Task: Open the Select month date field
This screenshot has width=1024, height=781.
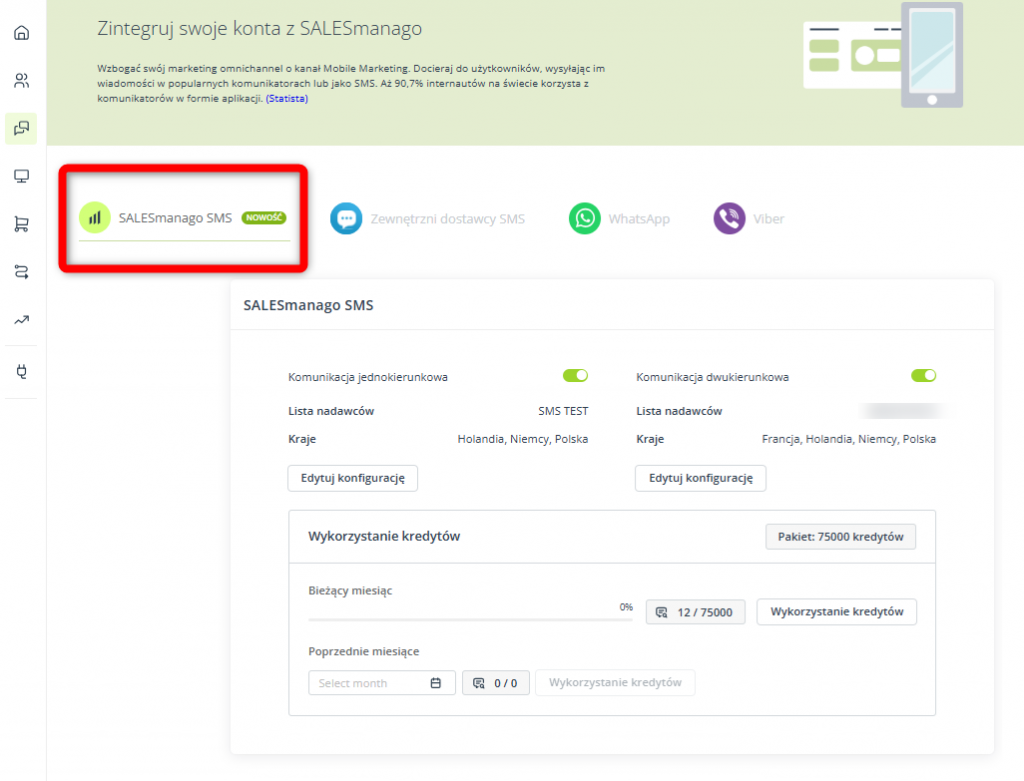Action: point(381,683)
